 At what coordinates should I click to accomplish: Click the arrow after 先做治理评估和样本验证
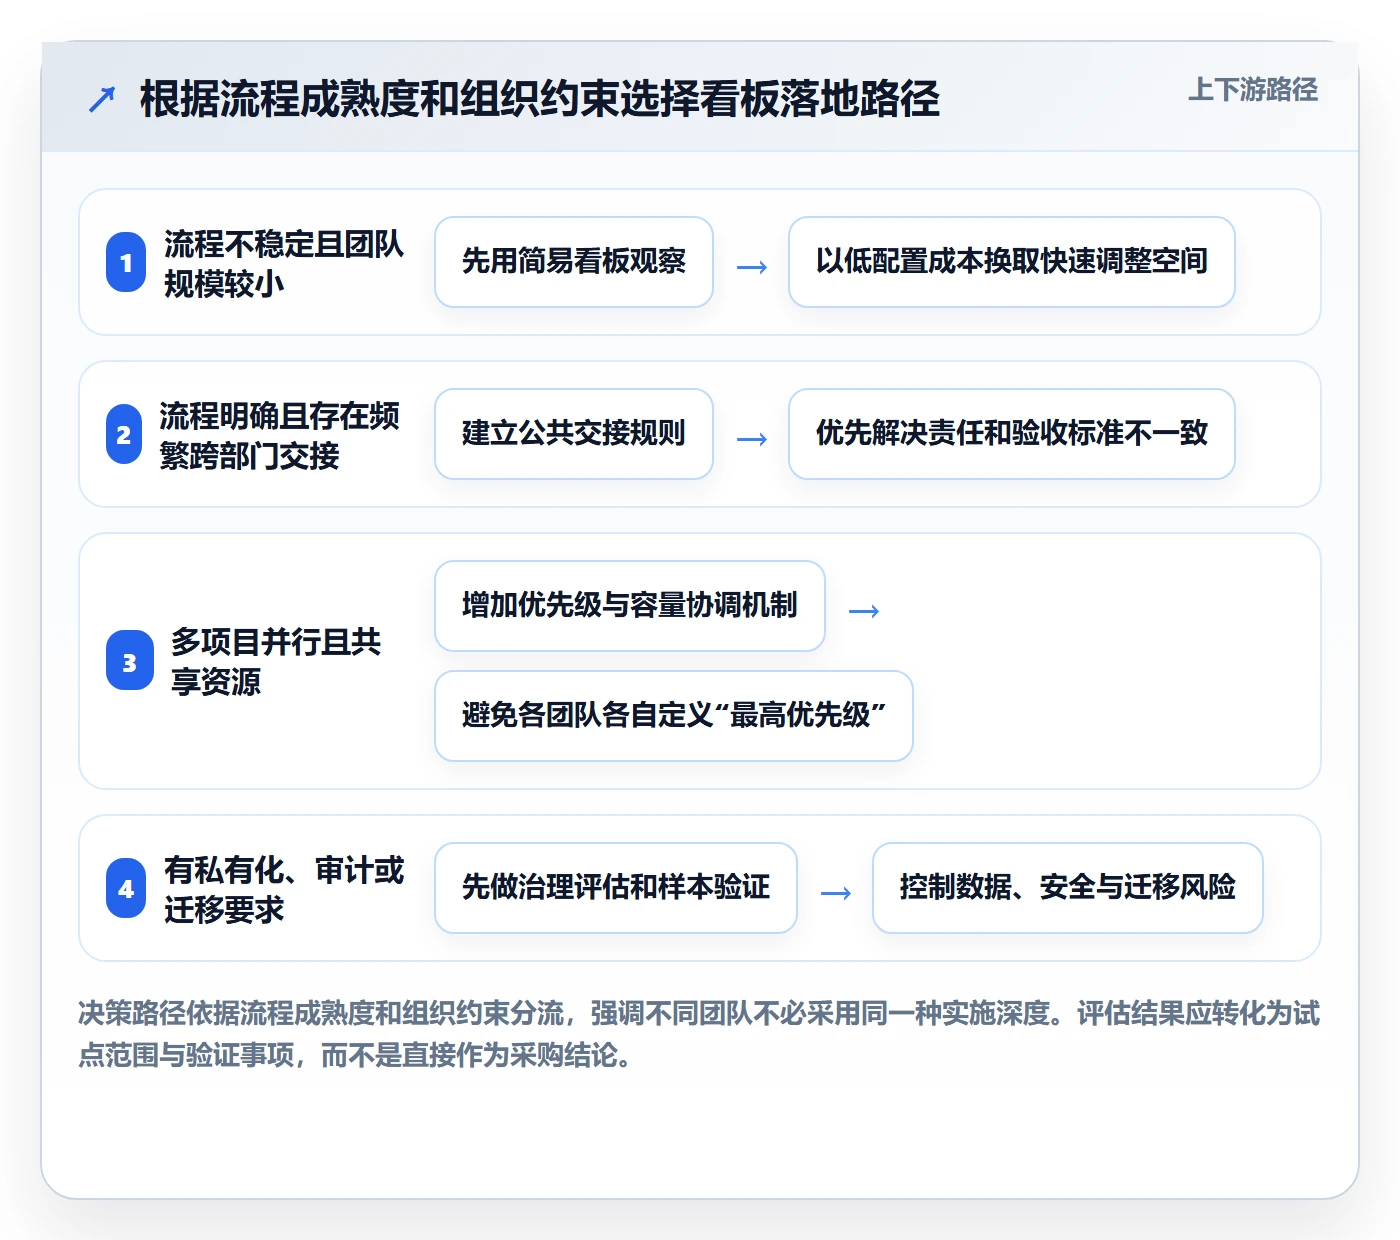tap(836, 893)
